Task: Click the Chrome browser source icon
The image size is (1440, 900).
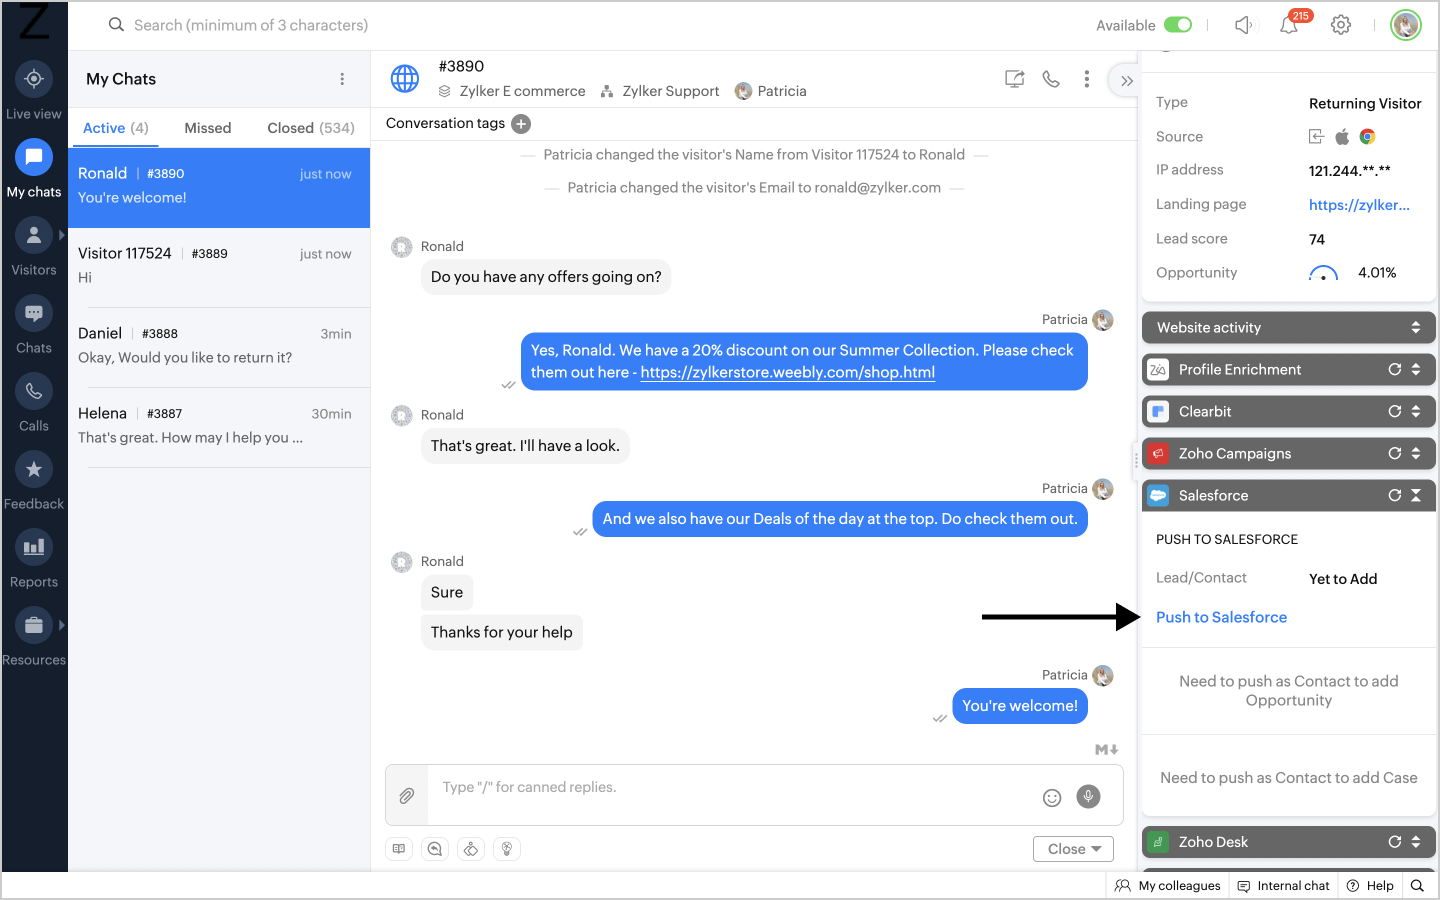Action: coord(1368,137)
